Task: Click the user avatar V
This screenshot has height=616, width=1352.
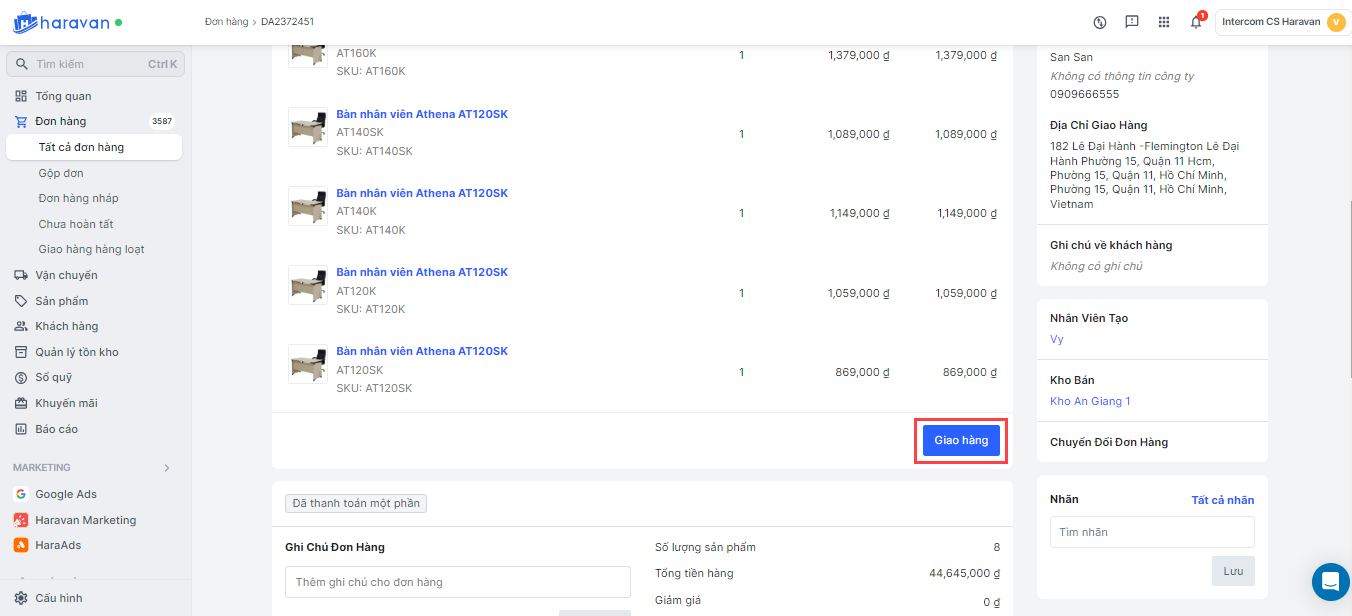Action: 1336,22
